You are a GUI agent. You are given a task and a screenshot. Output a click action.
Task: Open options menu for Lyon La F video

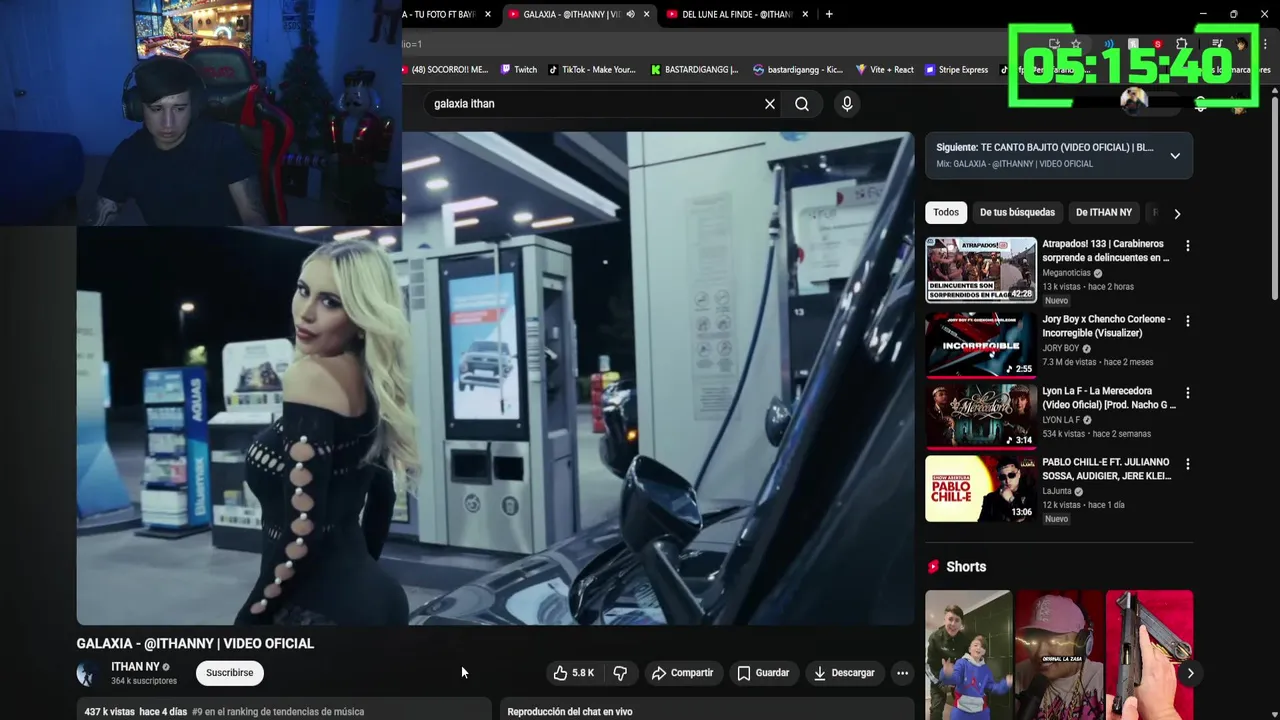point(1188,393)
